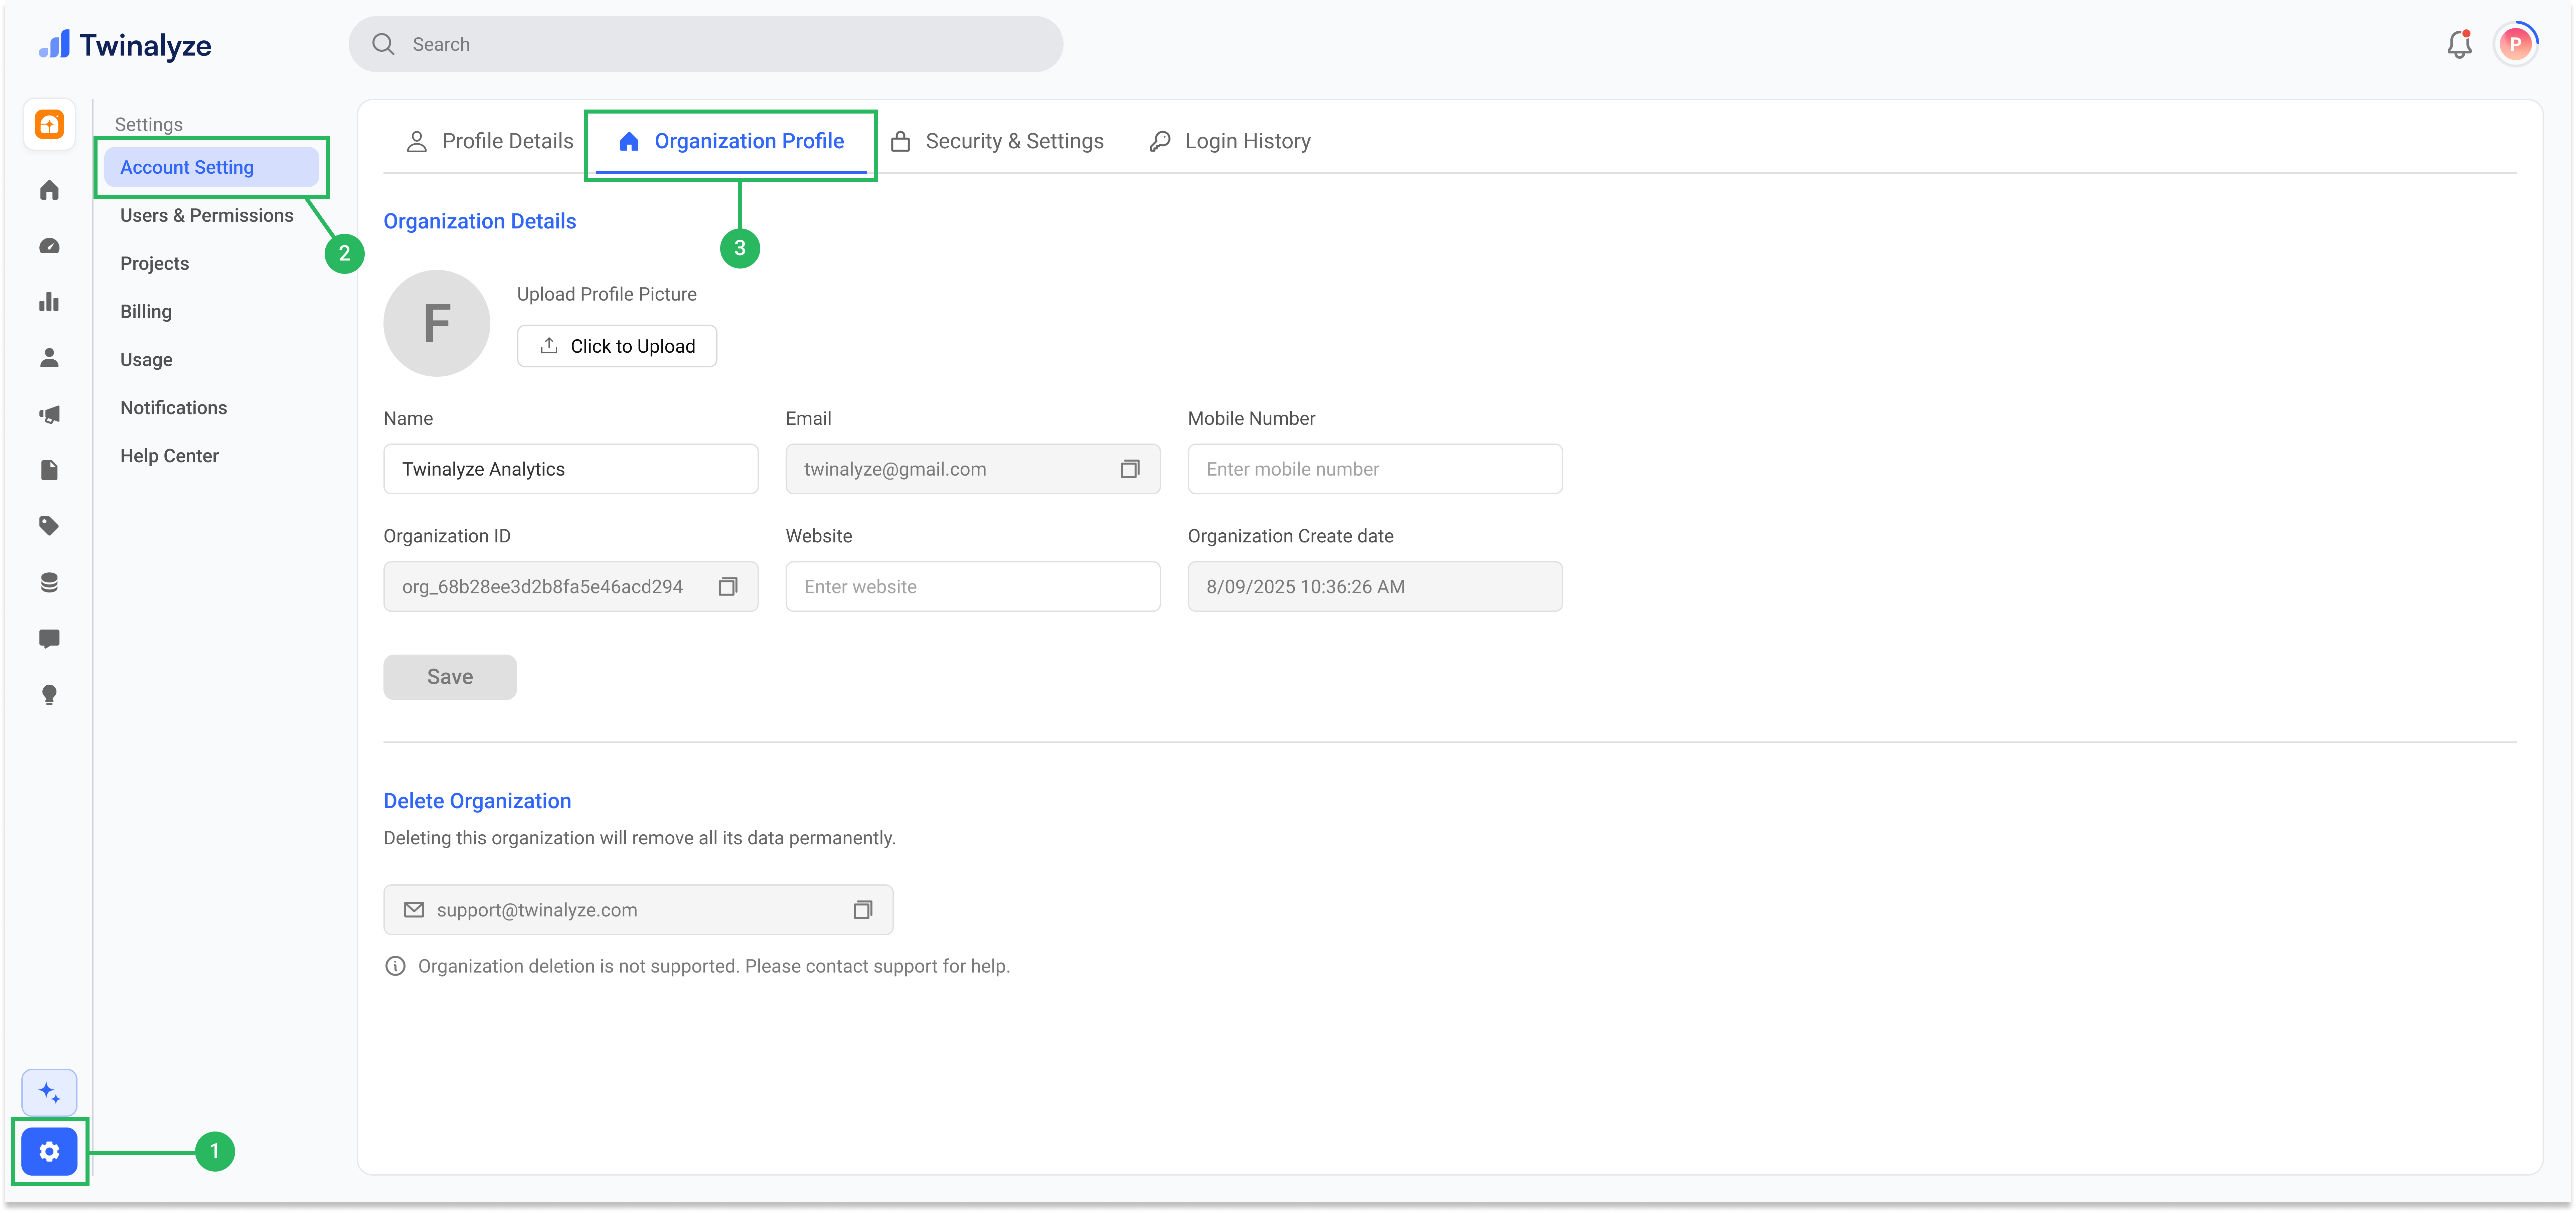This screenshot has height=1213, width=2576.
Task: Open the dashboard gauge sidebar icon
Action: [x=49, y=246]
